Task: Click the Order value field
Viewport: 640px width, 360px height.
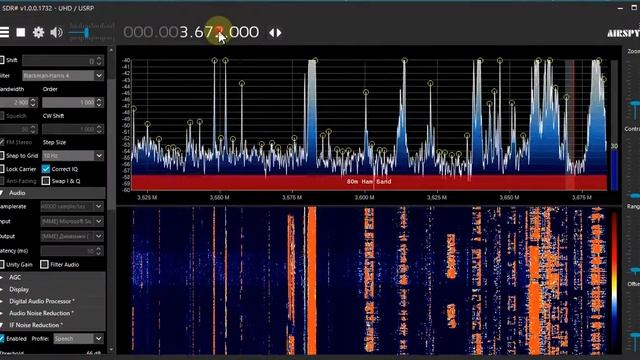Action: tap(69, 102)
